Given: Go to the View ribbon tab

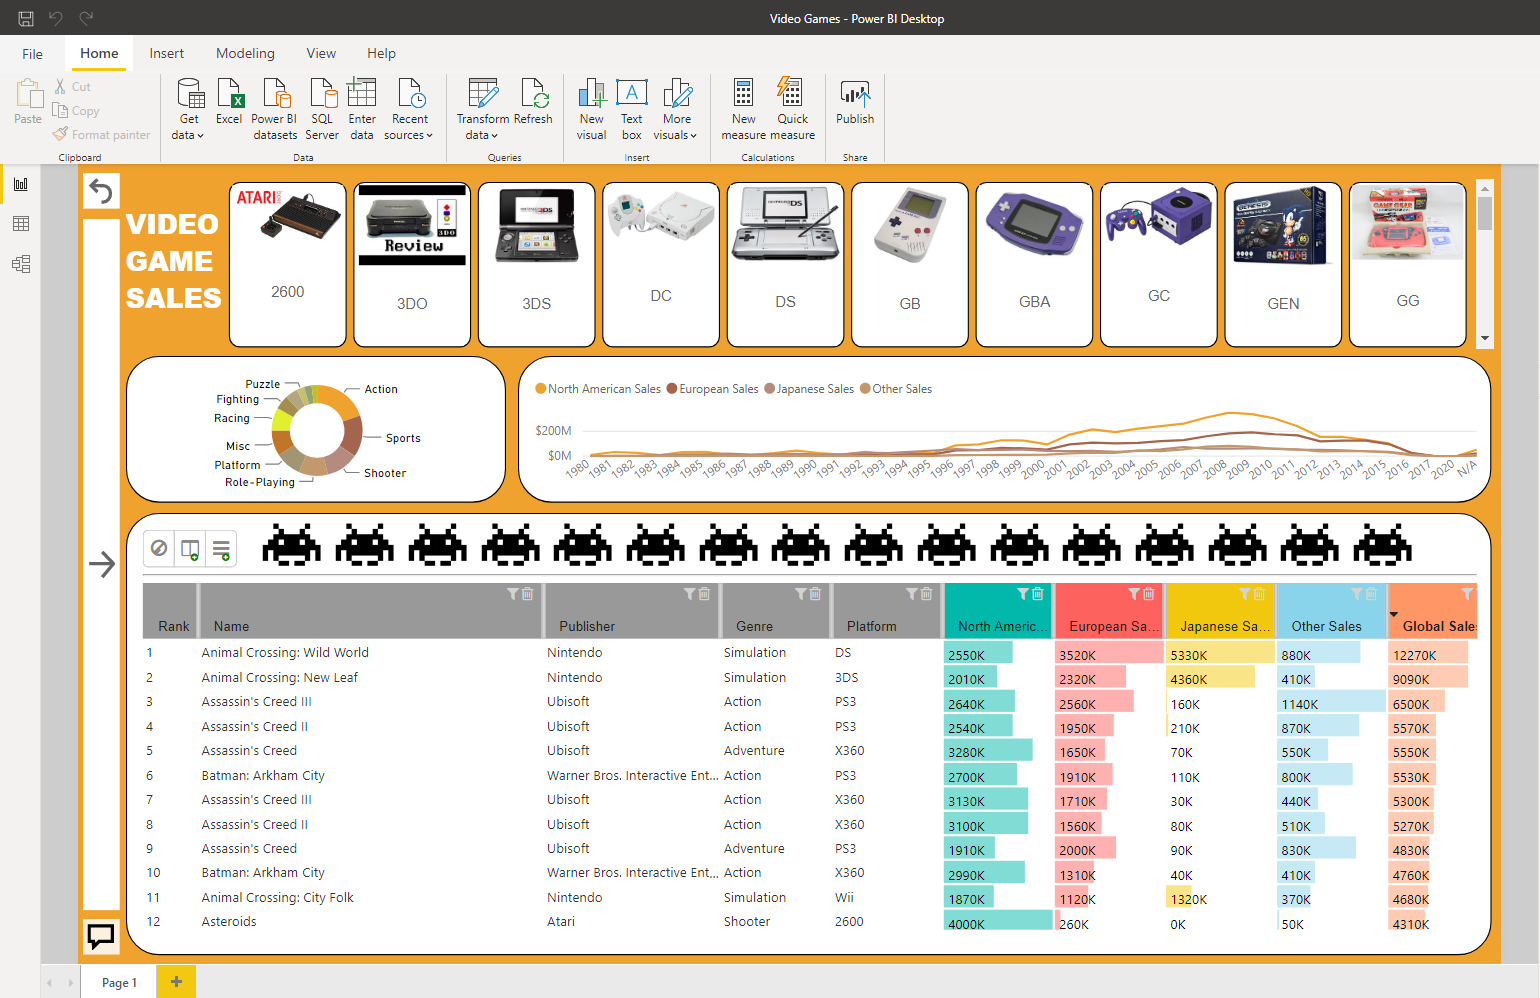Looking at the screenshot, I should pos(321,54).
